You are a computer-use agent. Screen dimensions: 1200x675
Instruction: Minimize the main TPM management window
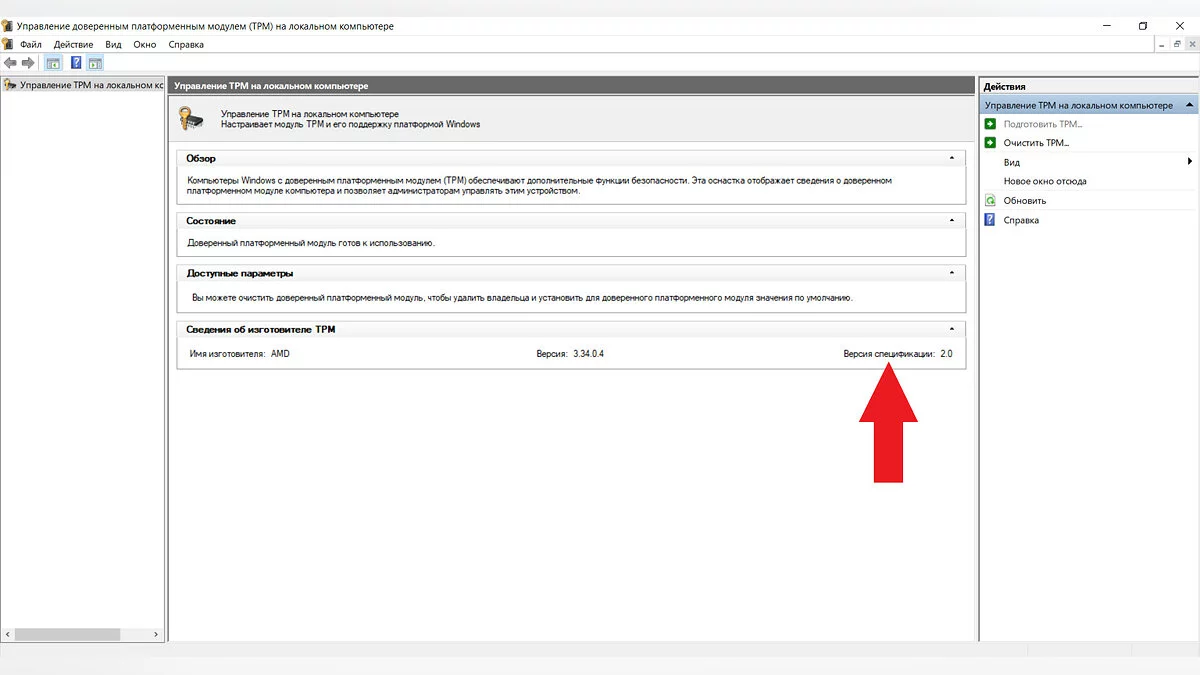click(1107, 26)
